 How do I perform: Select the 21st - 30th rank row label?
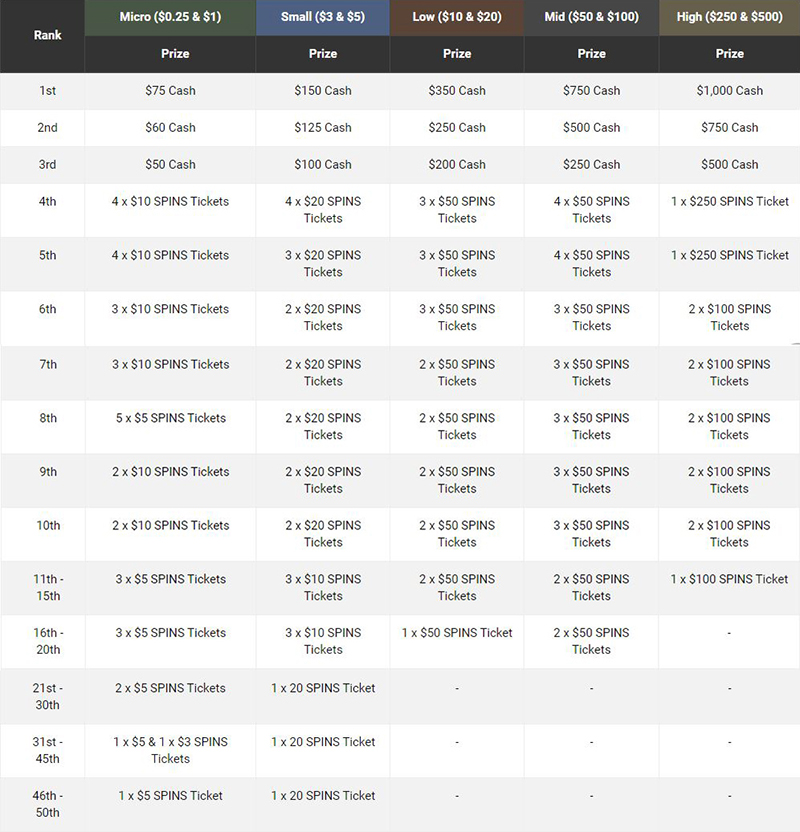point(47,696)
